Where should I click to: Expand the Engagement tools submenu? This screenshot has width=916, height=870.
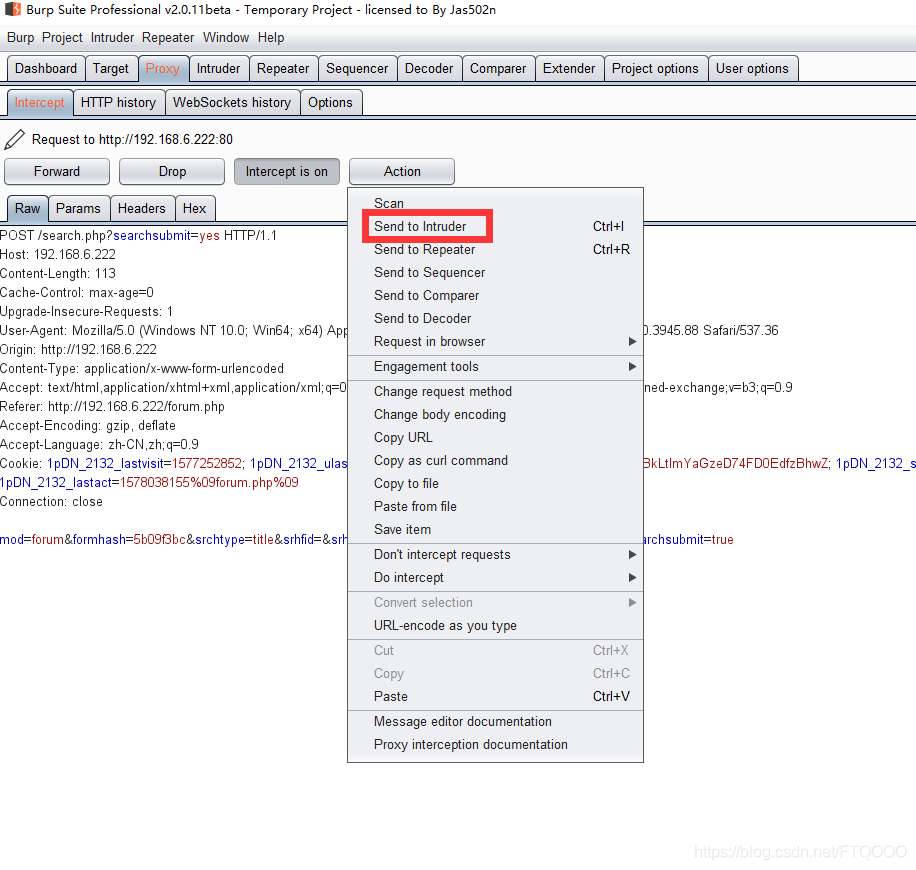point(495,367)
